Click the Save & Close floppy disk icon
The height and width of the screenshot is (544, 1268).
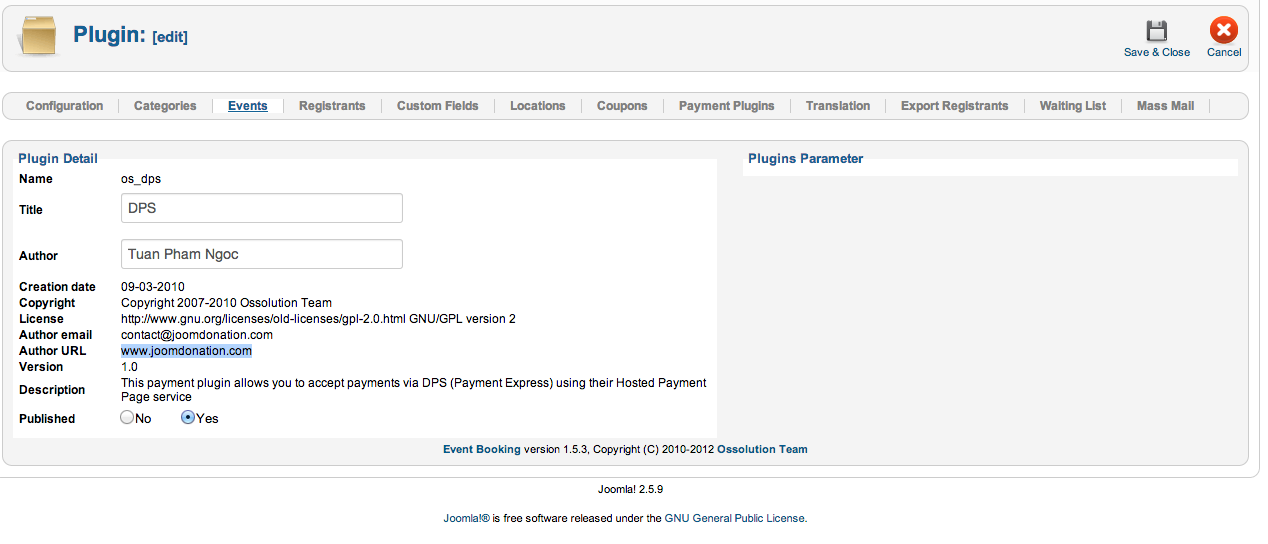[x=1156, y=32]
